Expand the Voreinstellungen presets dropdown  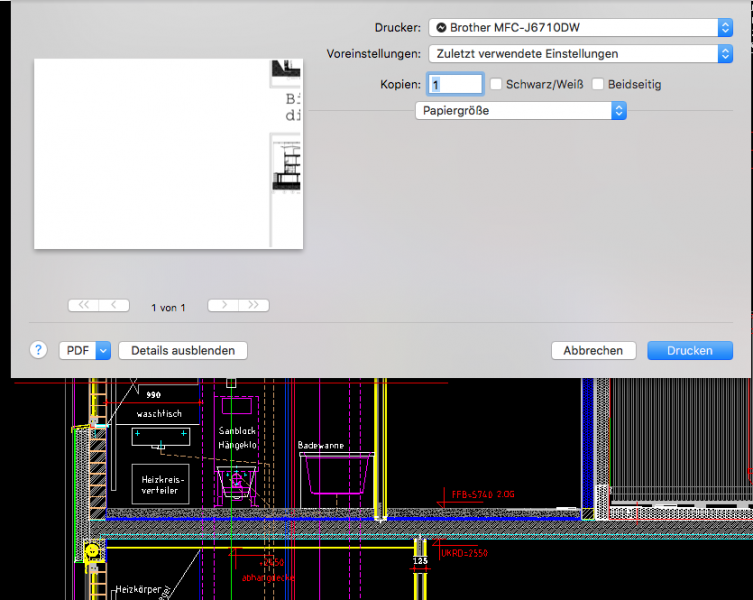pos(580,54)
